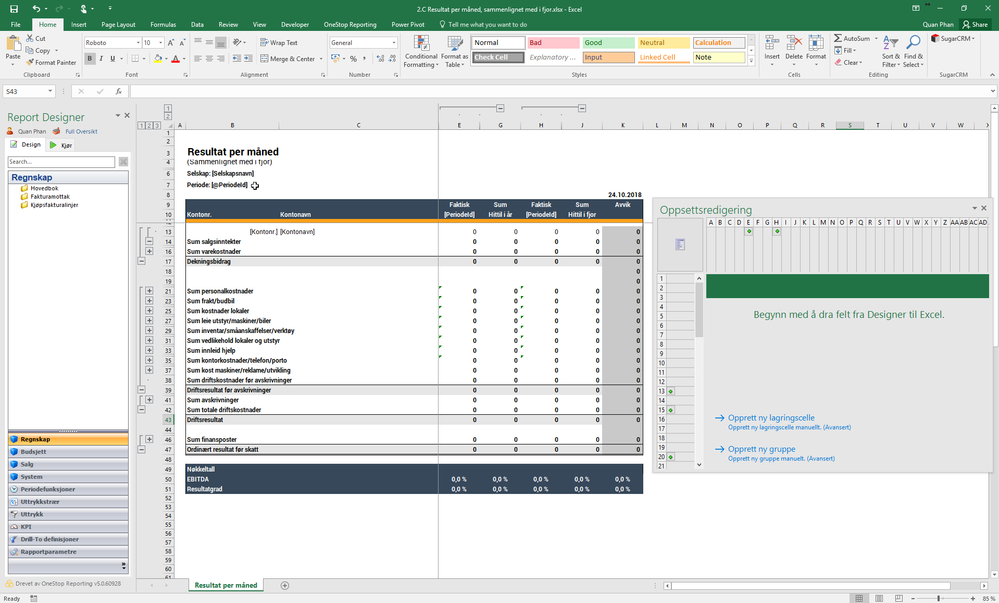Open the File tab
This screenshot has height=603, width=999.
click(x=15, y=24)
